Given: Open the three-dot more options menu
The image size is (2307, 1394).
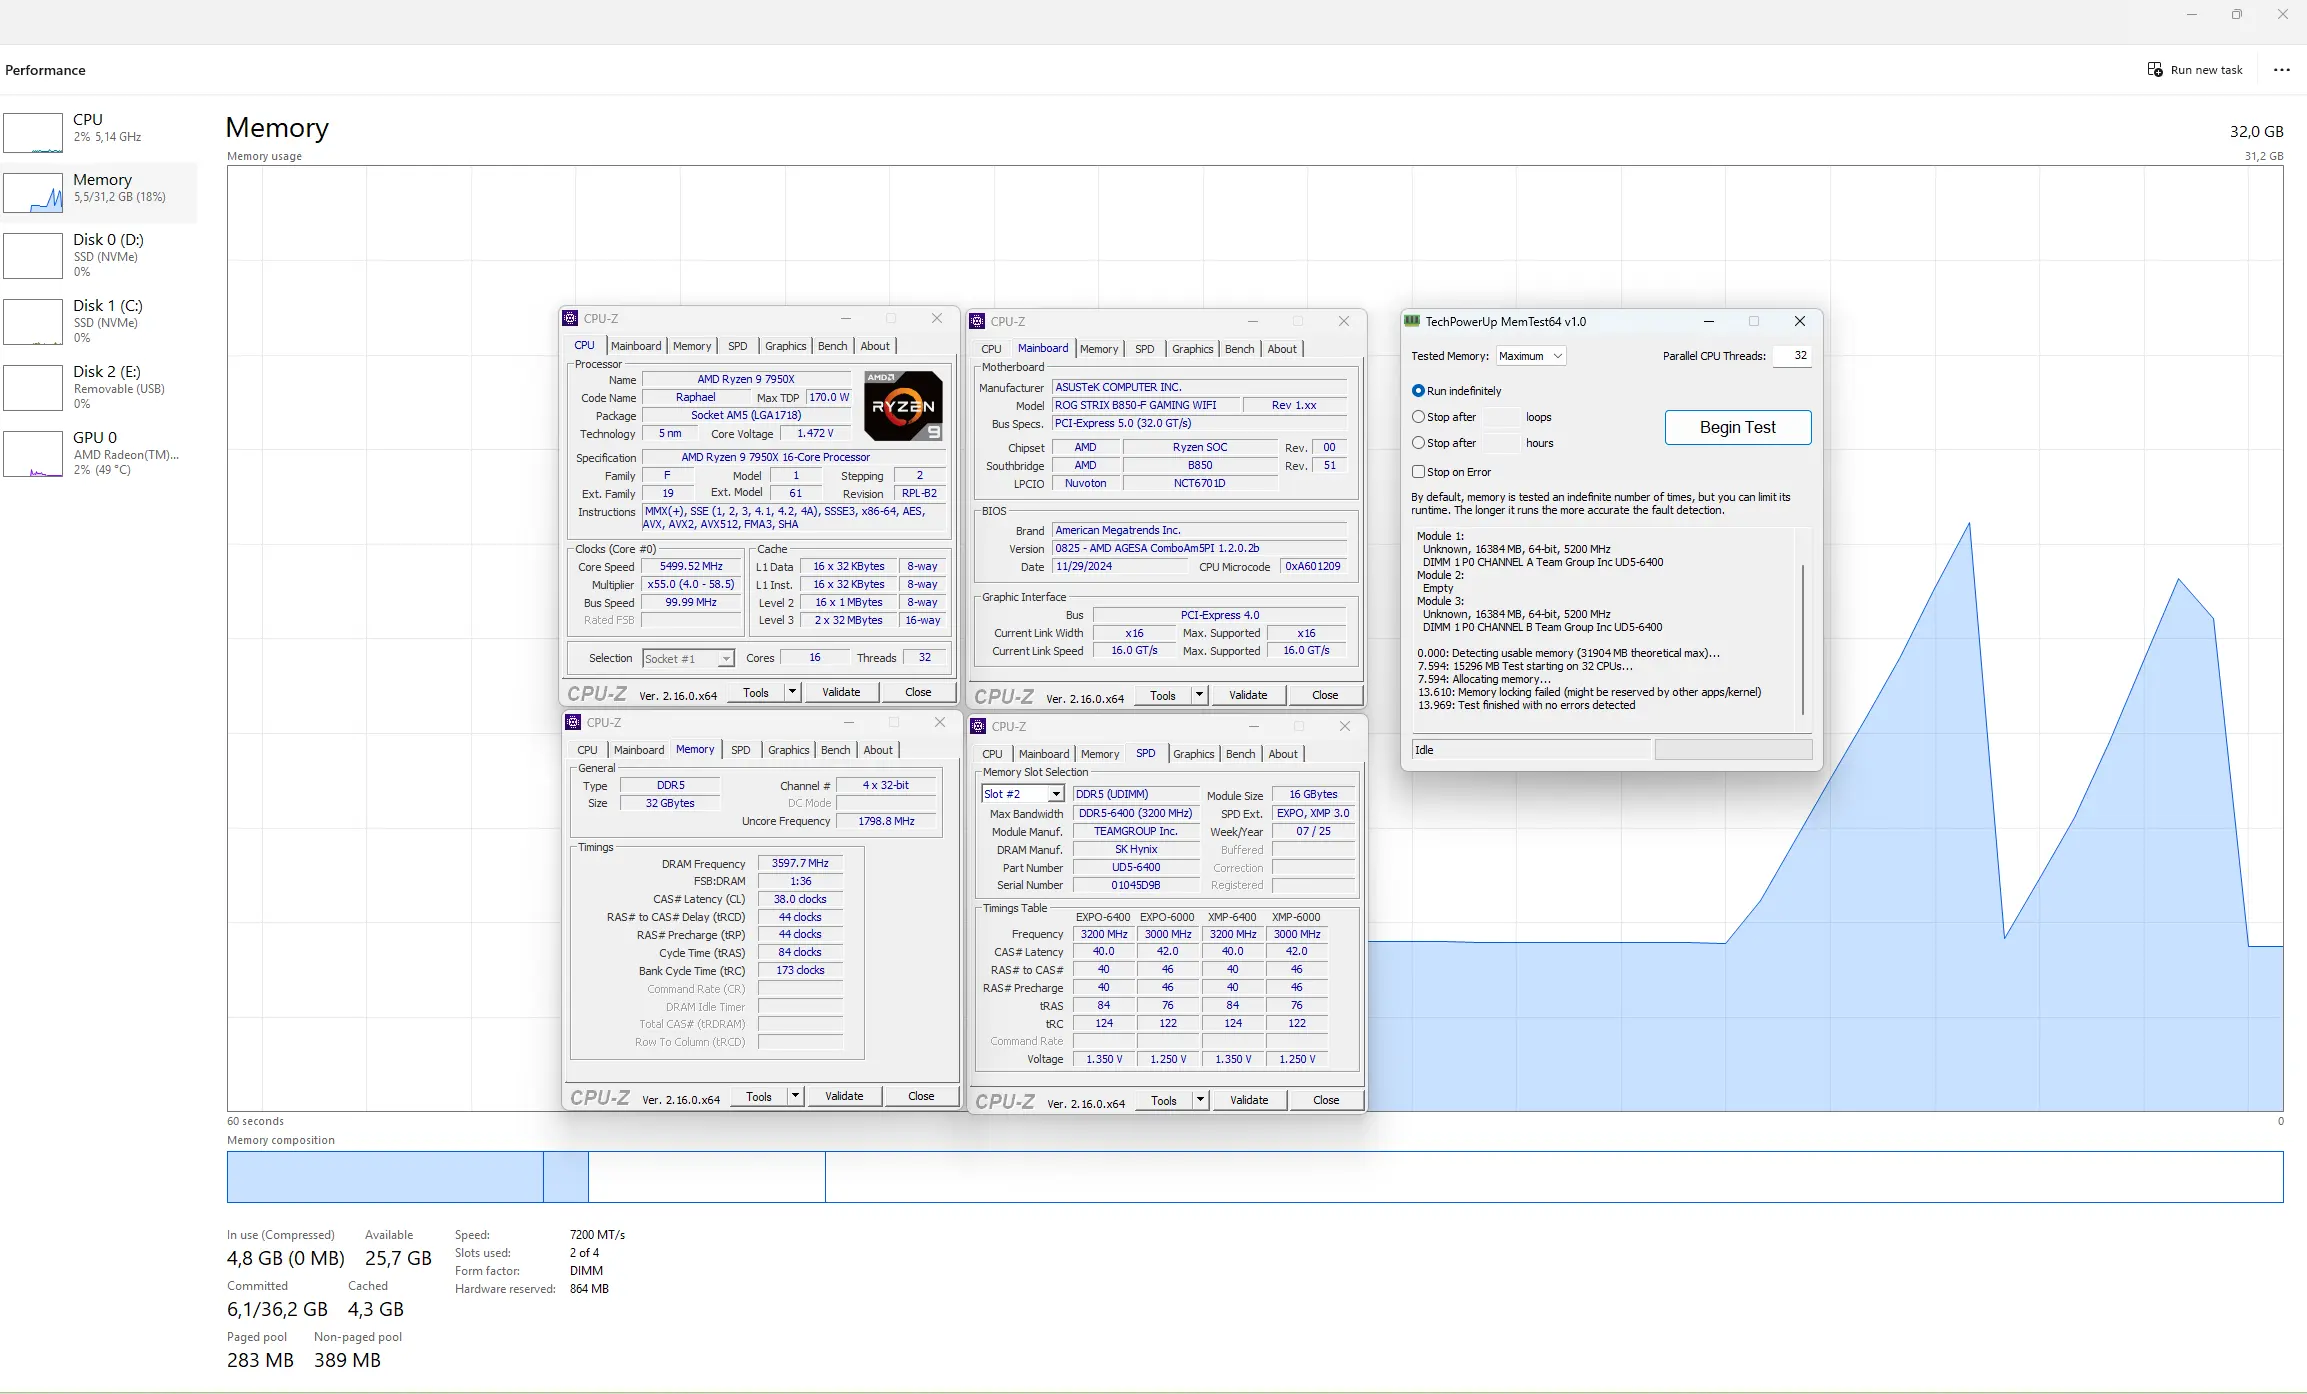Looking at the screenshot, I should (2281, 70).
